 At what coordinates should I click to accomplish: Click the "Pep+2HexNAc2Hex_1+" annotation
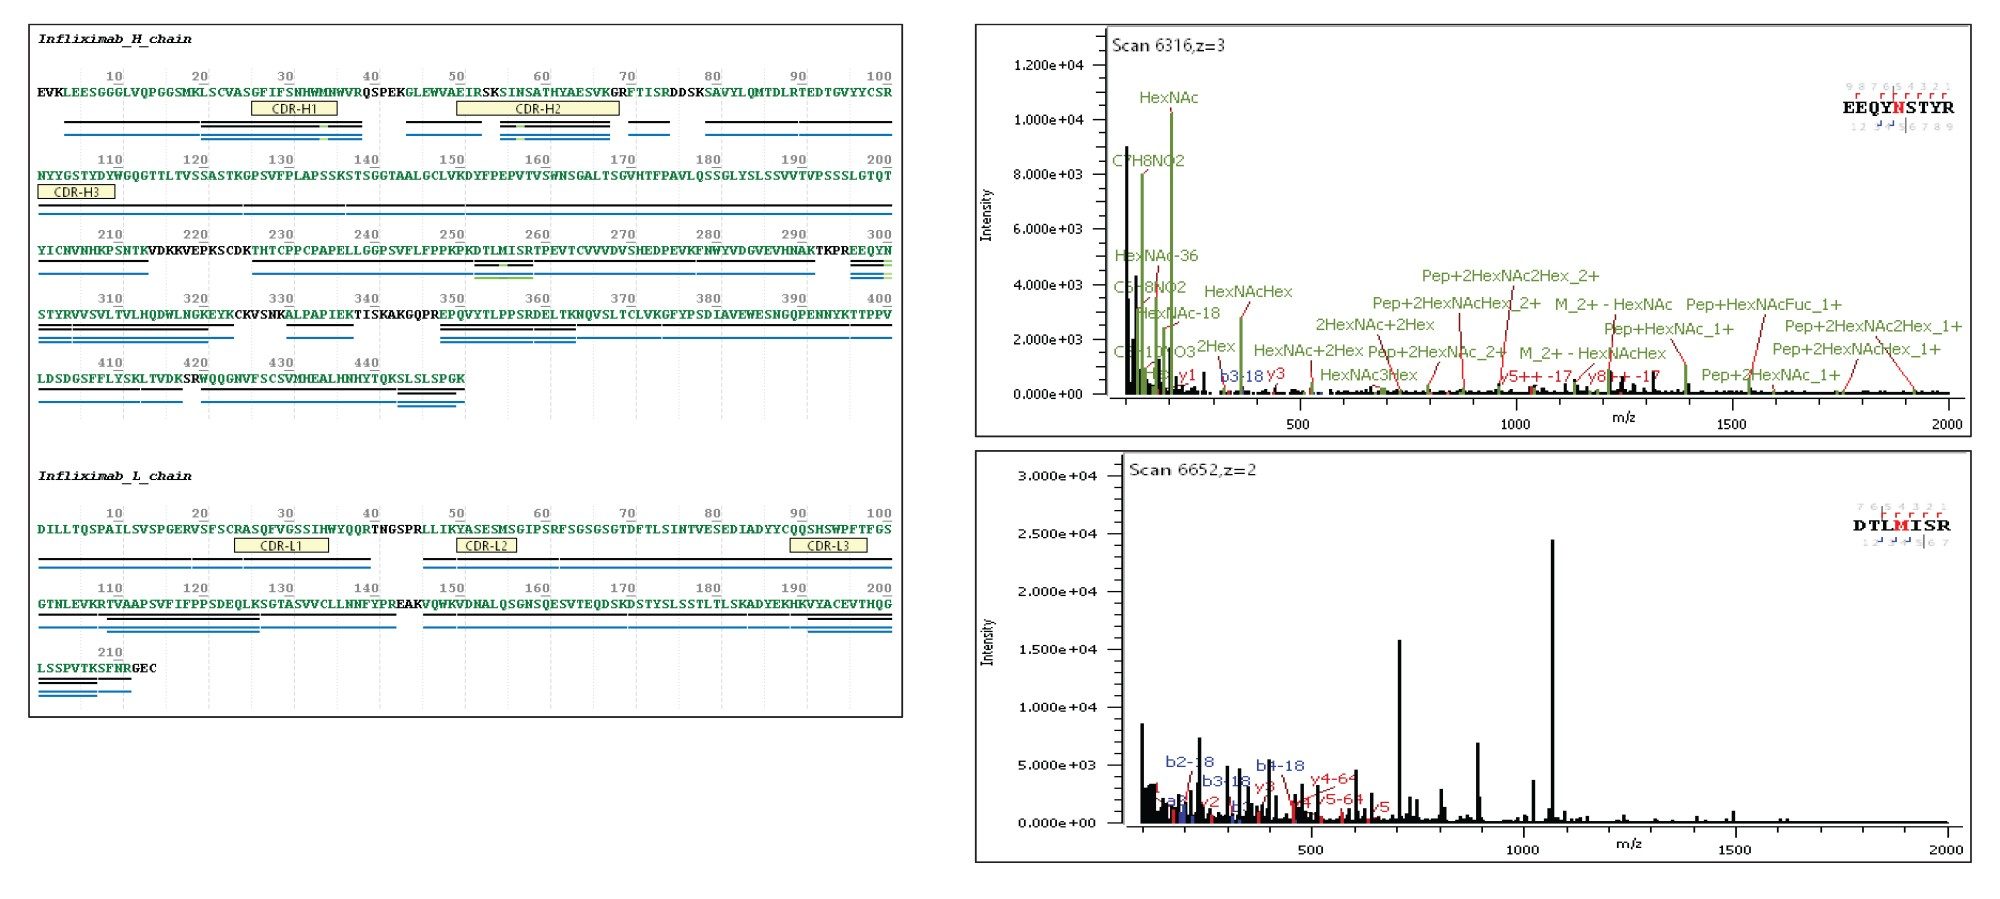click(1873, 326)
